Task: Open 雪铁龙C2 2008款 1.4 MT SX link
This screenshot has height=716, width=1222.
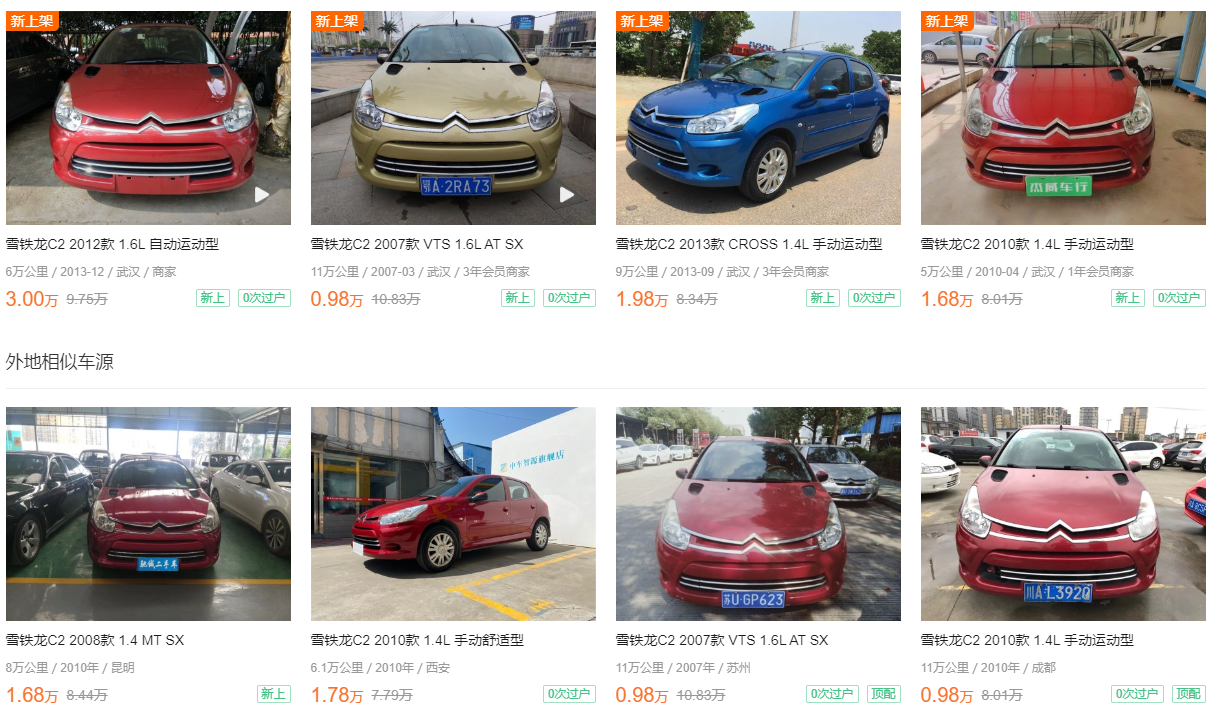Action: click(x=95, y=640)
